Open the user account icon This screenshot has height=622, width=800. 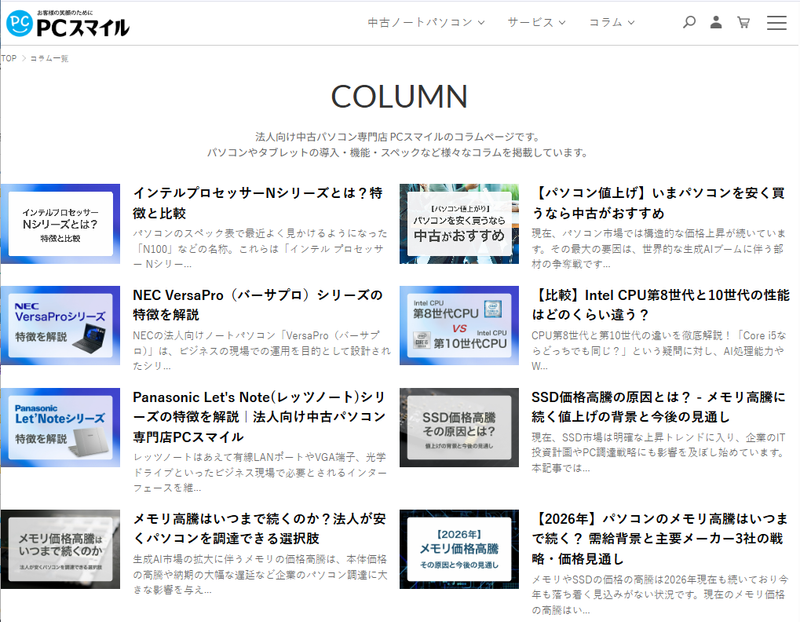(716, 22)
